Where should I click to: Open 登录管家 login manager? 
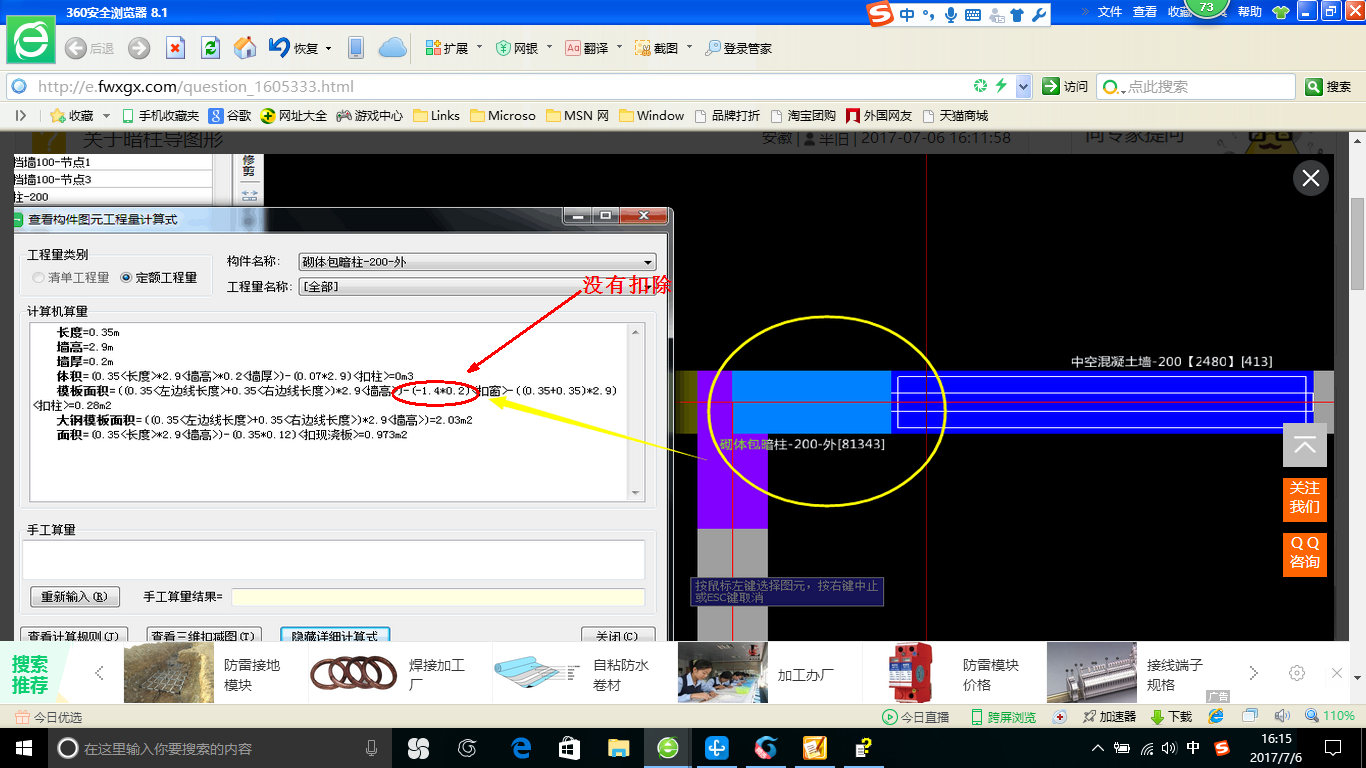click(739, 48)
